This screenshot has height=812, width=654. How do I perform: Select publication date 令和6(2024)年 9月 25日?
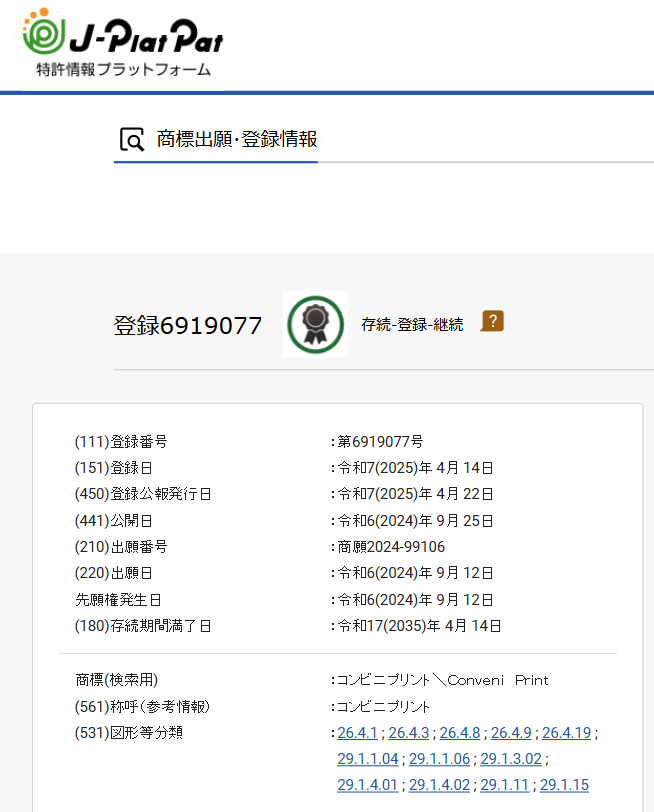point(416,520)
